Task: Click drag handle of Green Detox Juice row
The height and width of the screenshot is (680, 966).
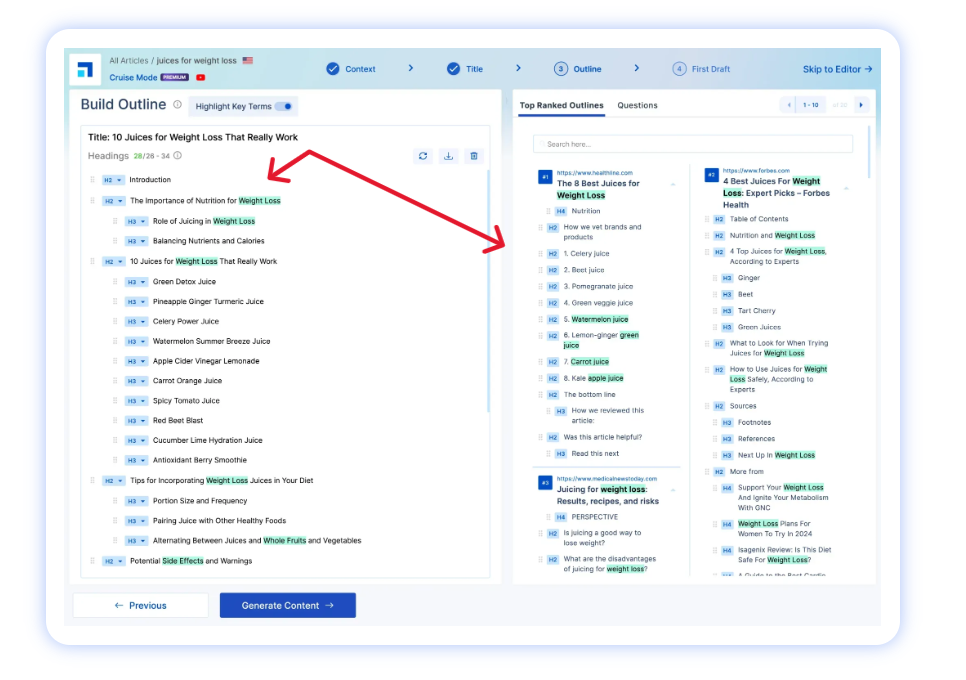Action: (115, 281)
